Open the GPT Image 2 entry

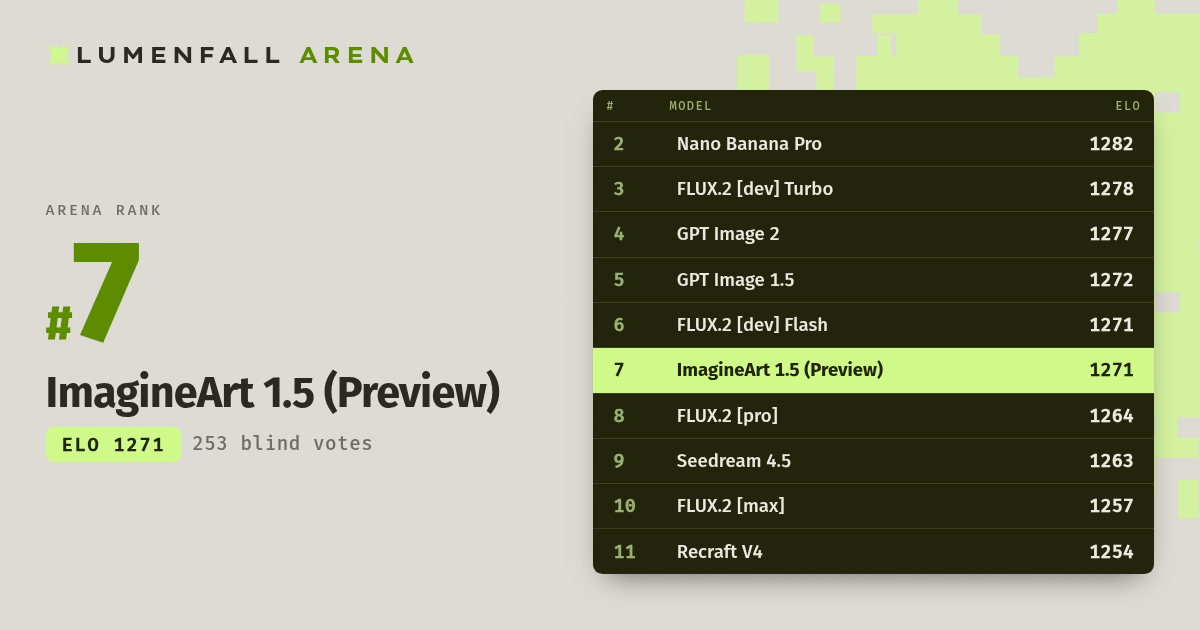[x=873, y=234]
